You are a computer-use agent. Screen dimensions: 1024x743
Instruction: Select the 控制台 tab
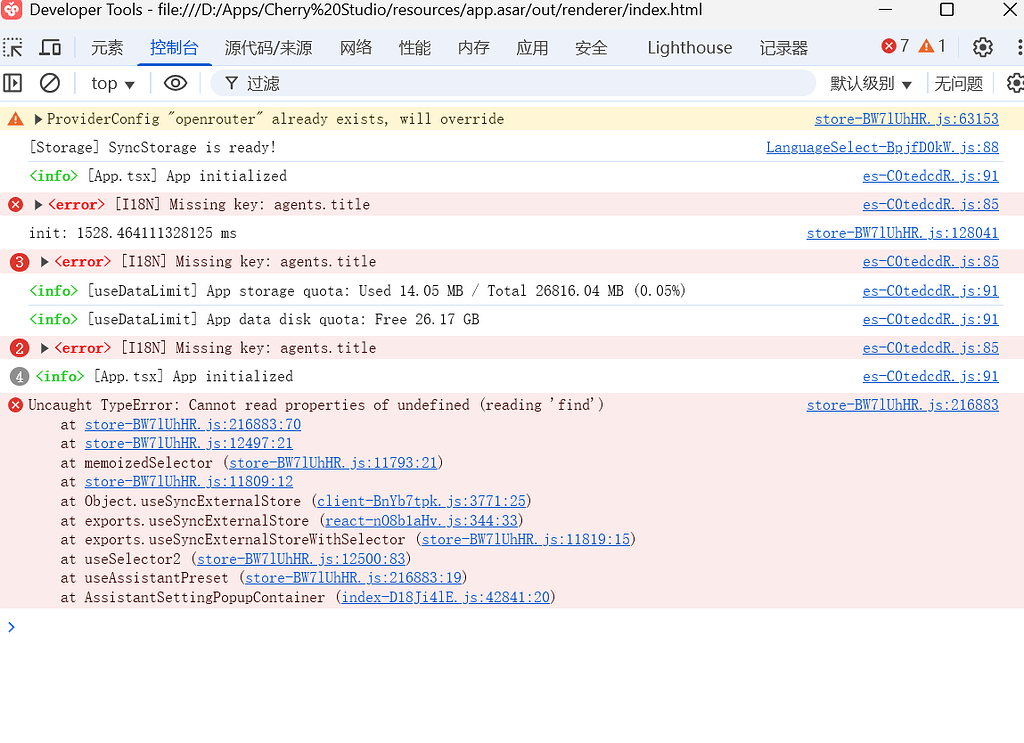[174, 48]
